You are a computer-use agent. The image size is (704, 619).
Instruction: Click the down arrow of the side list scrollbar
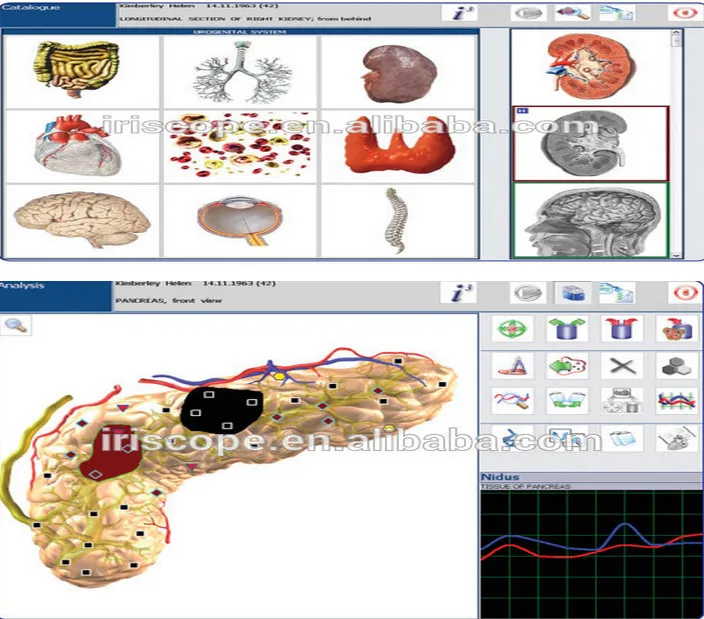676,255
